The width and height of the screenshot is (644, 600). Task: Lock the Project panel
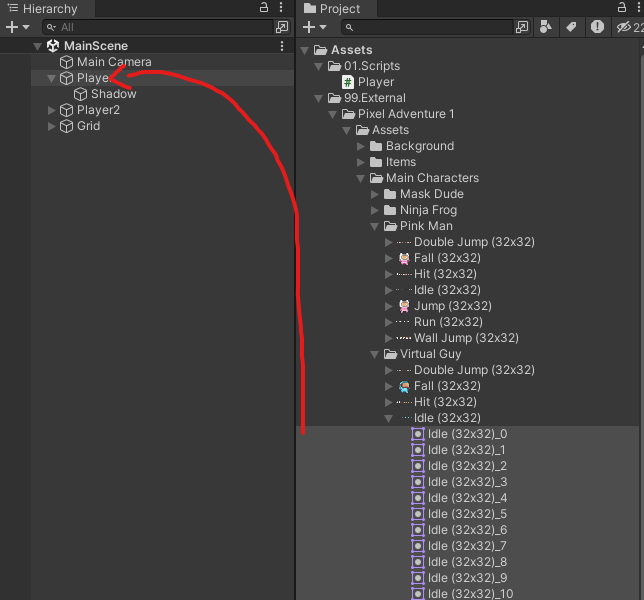[x=622, y=7]
